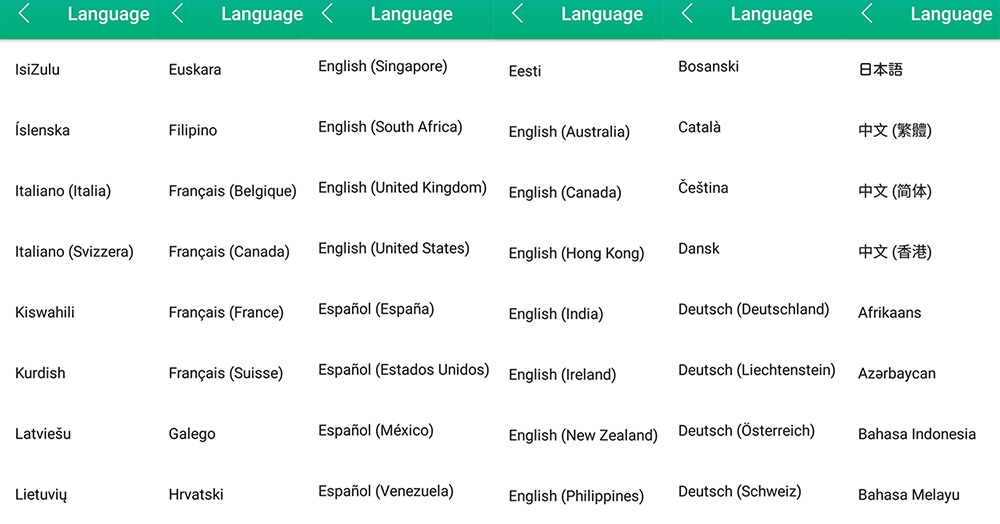Pick English (United States) language
This screenshot has width=1000, height=524.
point(393,248)
